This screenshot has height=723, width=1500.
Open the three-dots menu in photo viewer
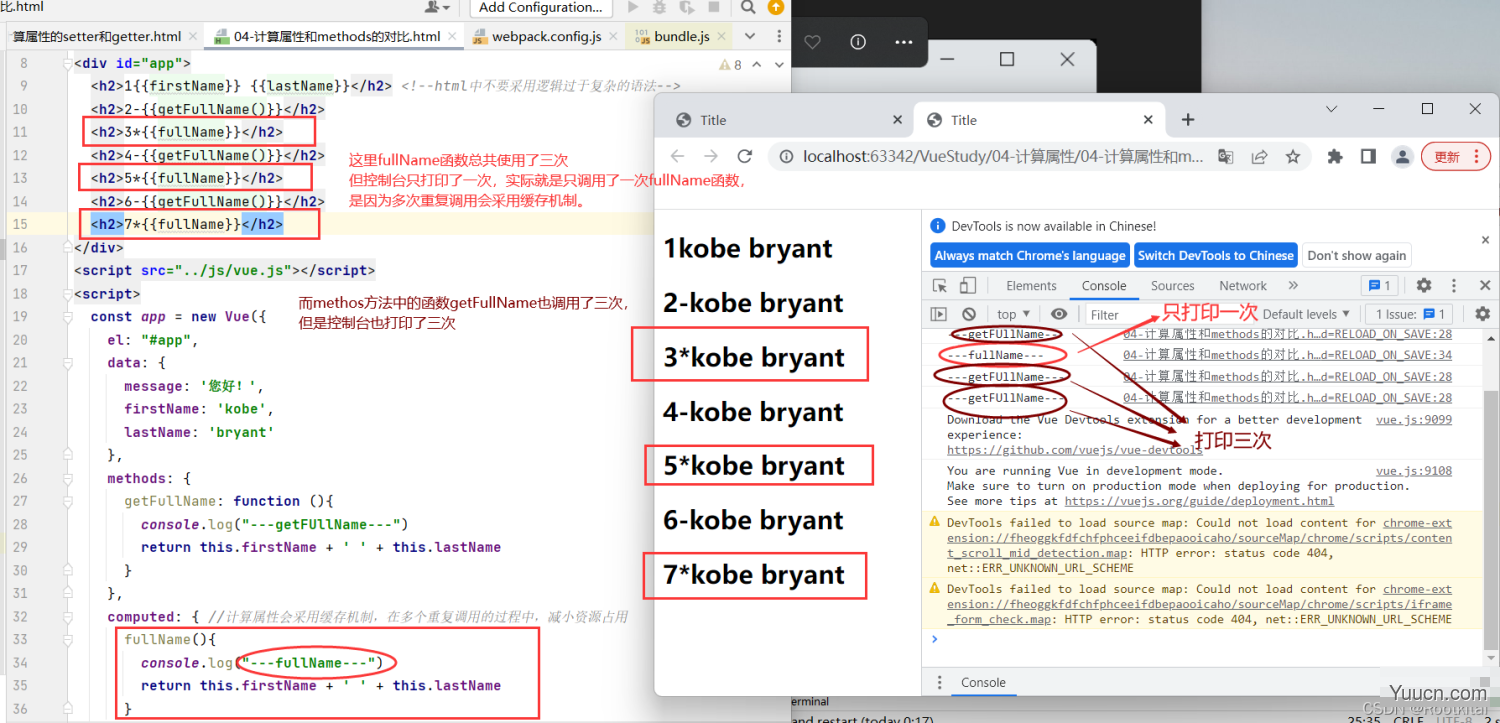903,42
